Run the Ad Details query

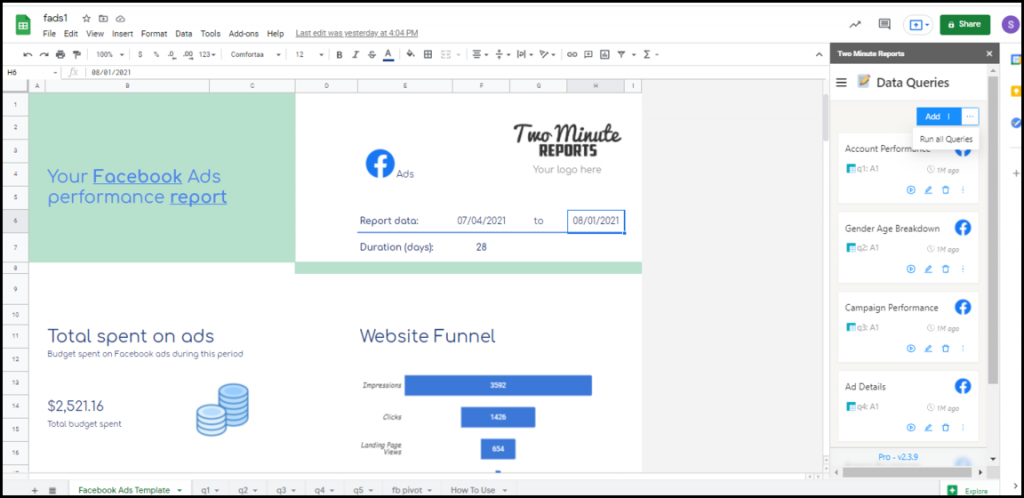tap(911, 428)
